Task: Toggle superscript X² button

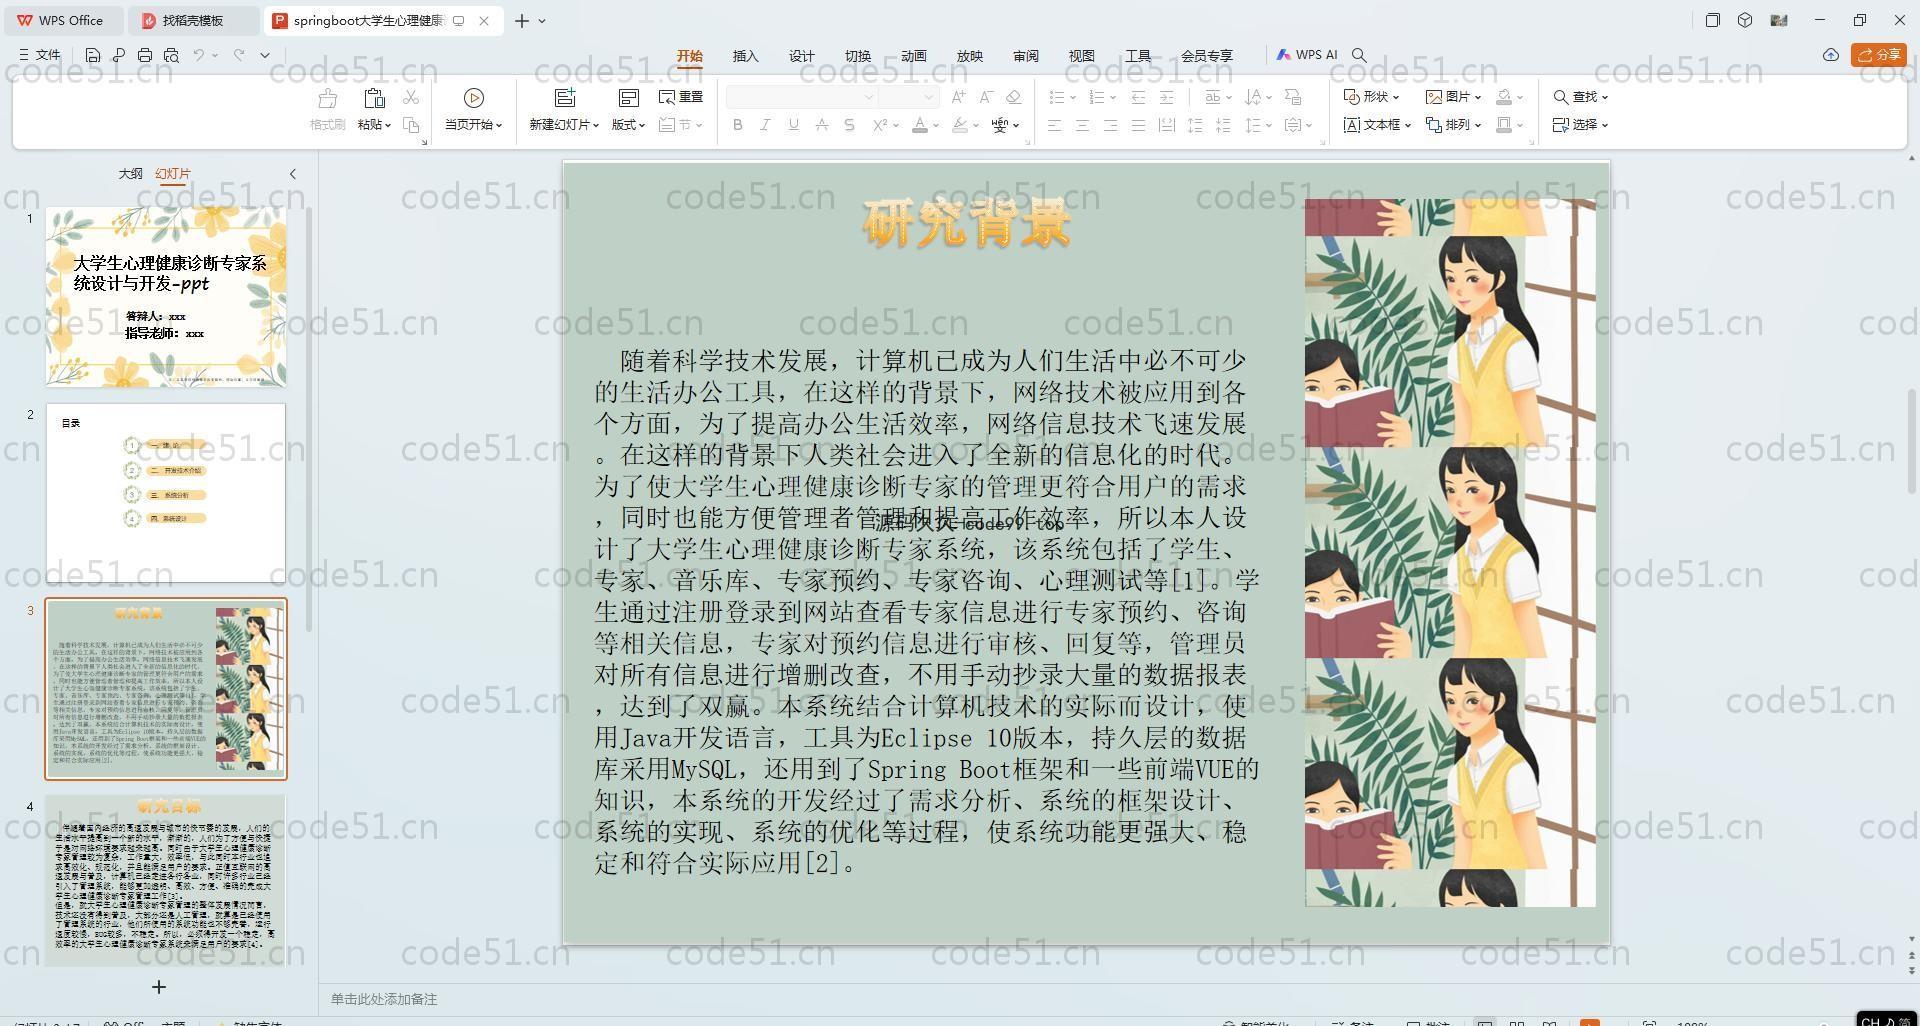Action: (880, 125)
